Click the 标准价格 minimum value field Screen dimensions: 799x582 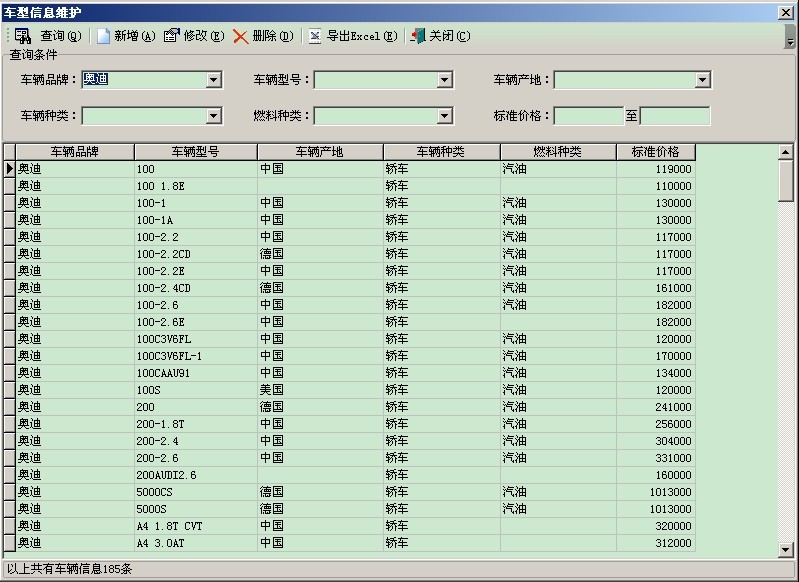[x=589, y=116]
